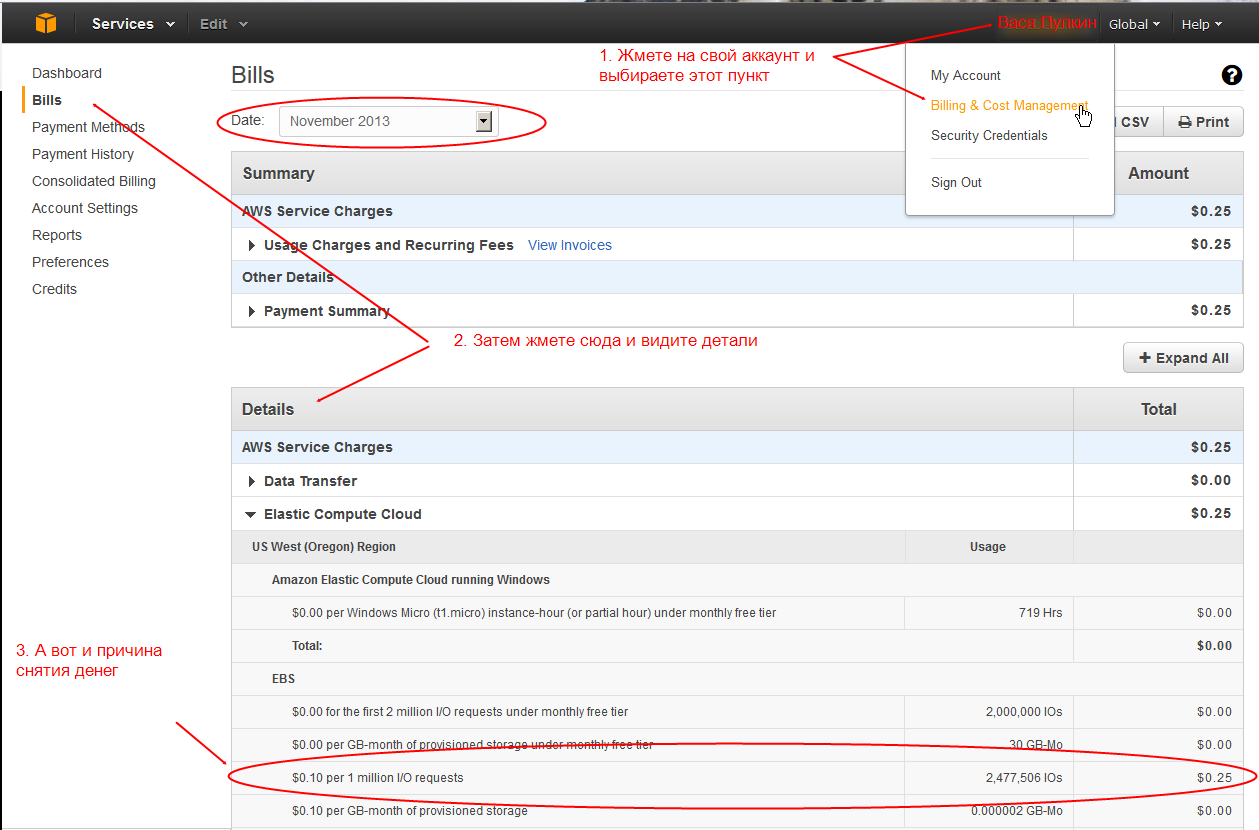Collapse the Elastic Compute Cloud row
This screenshot has height=830, width=1259.
[251, 514]
